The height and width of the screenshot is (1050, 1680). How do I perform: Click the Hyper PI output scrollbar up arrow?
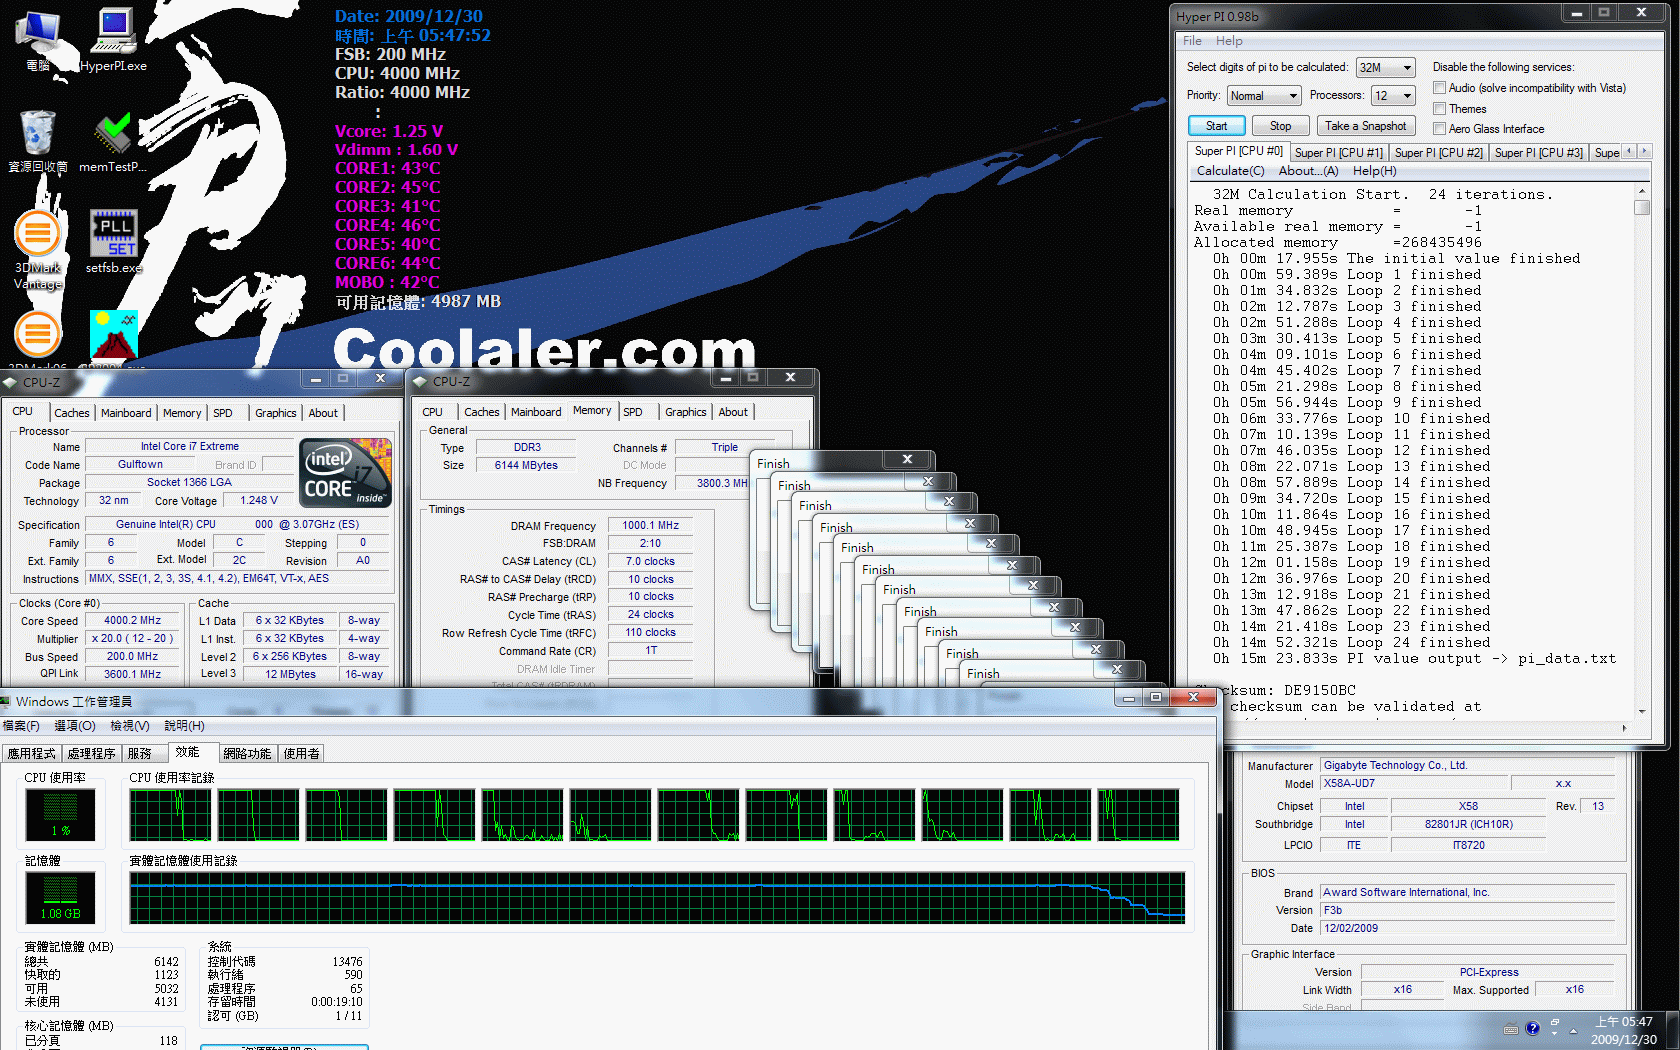(x=1642, y=190)
